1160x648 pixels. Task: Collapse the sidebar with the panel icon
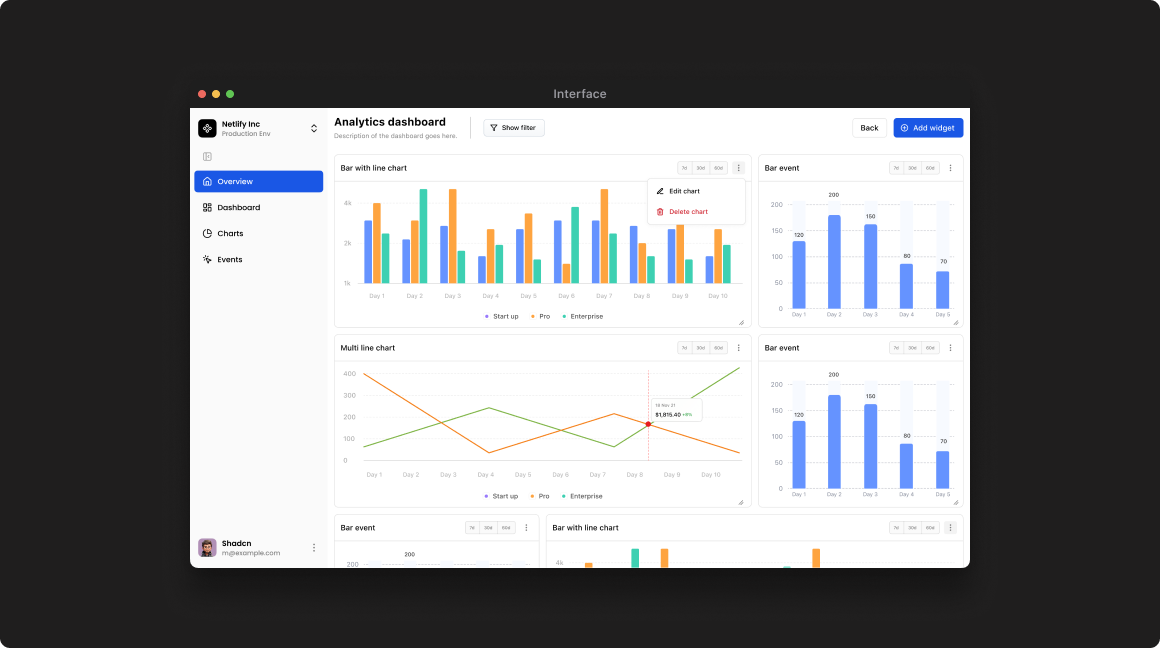coord(207,156)
